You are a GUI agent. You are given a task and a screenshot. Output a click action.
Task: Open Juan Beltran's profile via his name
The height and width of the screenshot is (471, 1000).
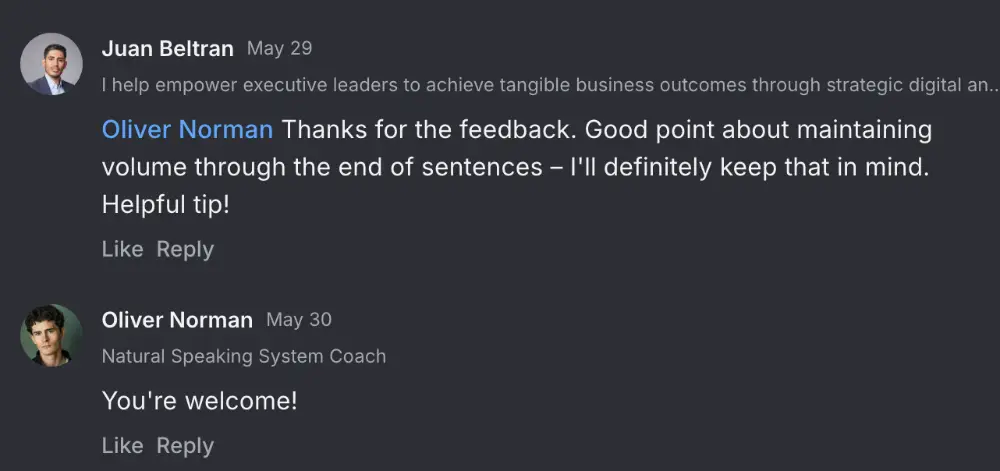[x=167, y=48]
